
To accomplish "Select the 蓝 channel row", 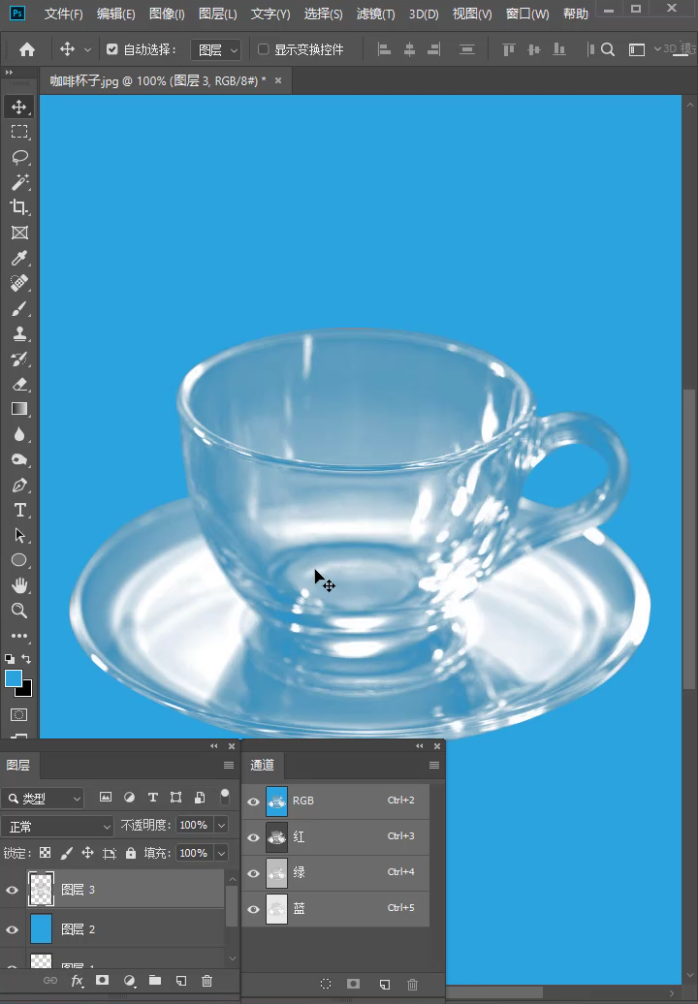I will click(336, 909).
